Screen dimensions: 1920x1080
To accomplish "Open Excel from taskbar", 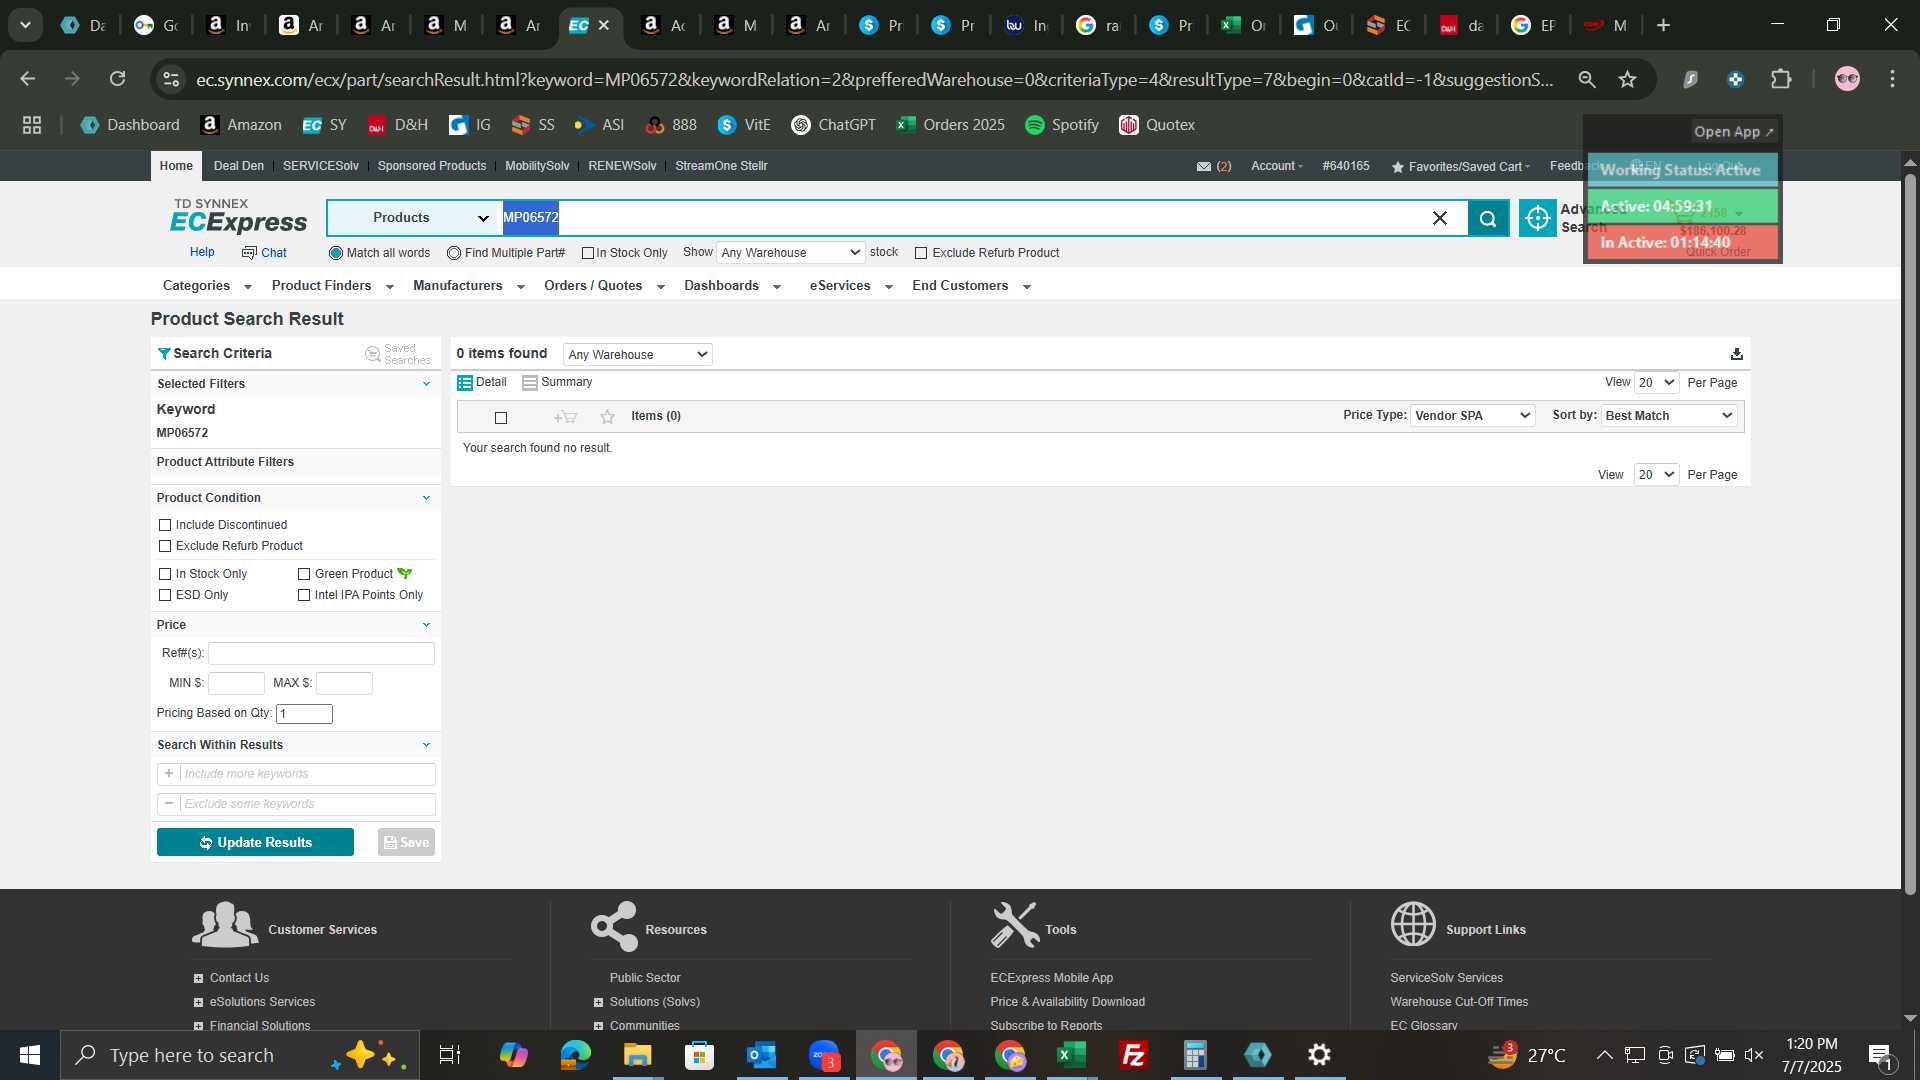I will click(x=1072, y=1055).
